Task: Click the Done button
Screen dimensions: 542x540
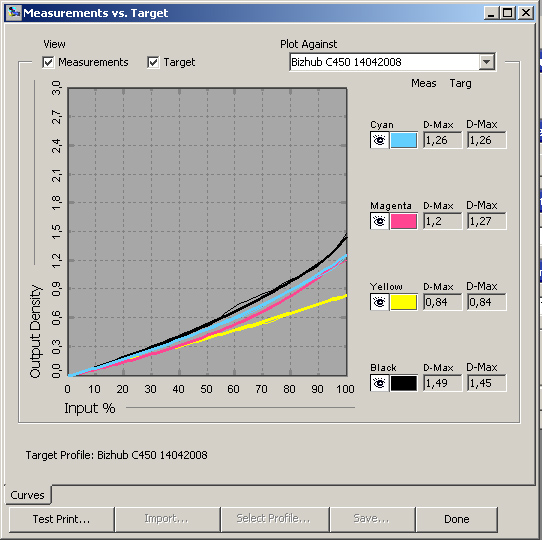Action: [x=457, y=519]
